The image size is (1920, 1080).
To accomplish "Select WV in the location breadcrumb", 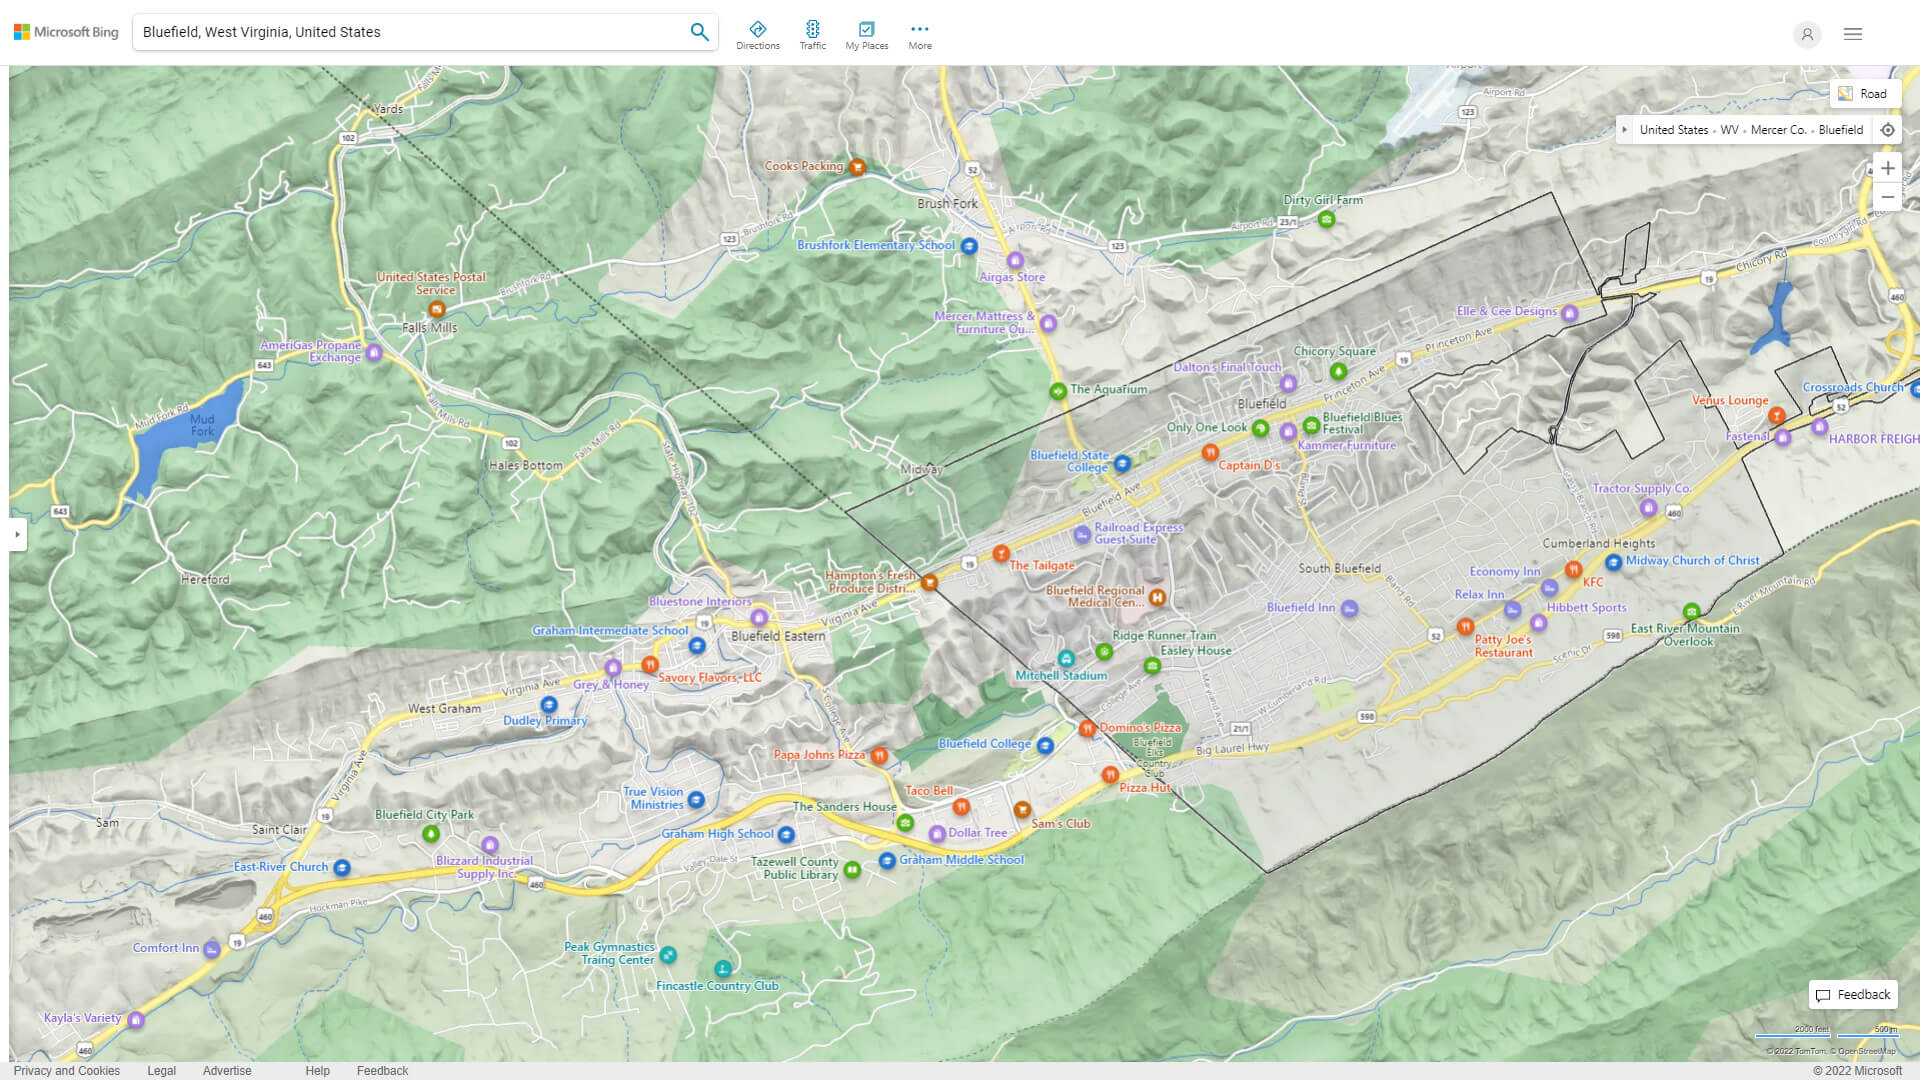I will coord(1728,129).
